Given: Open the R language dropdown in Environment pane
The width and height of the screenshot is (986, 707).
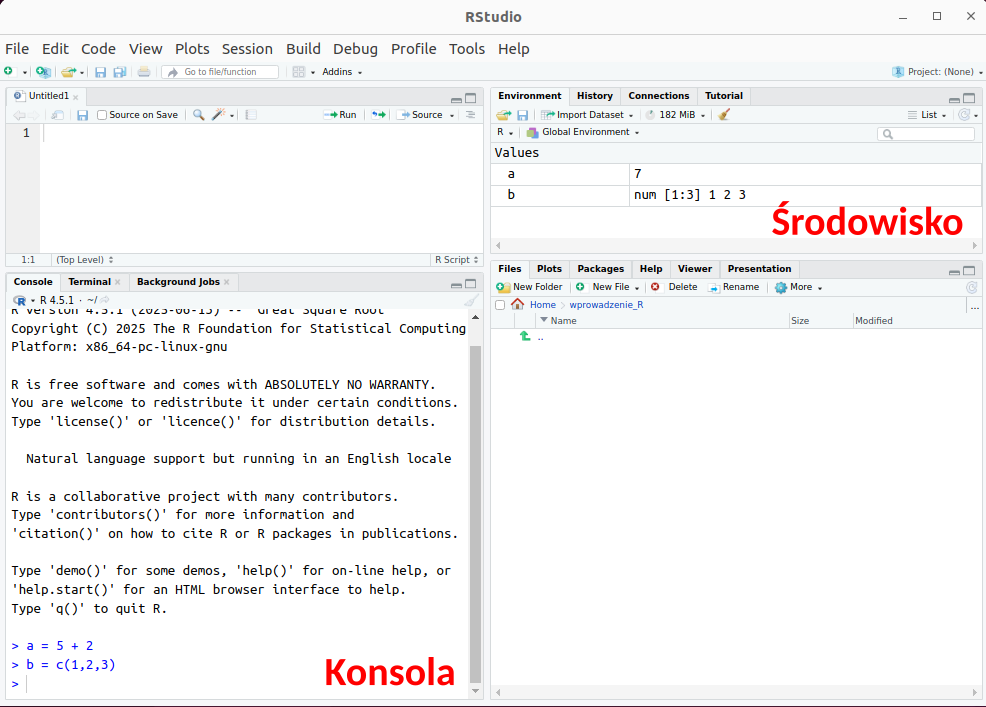Looking at the screenshot, I should click(505, 132).
